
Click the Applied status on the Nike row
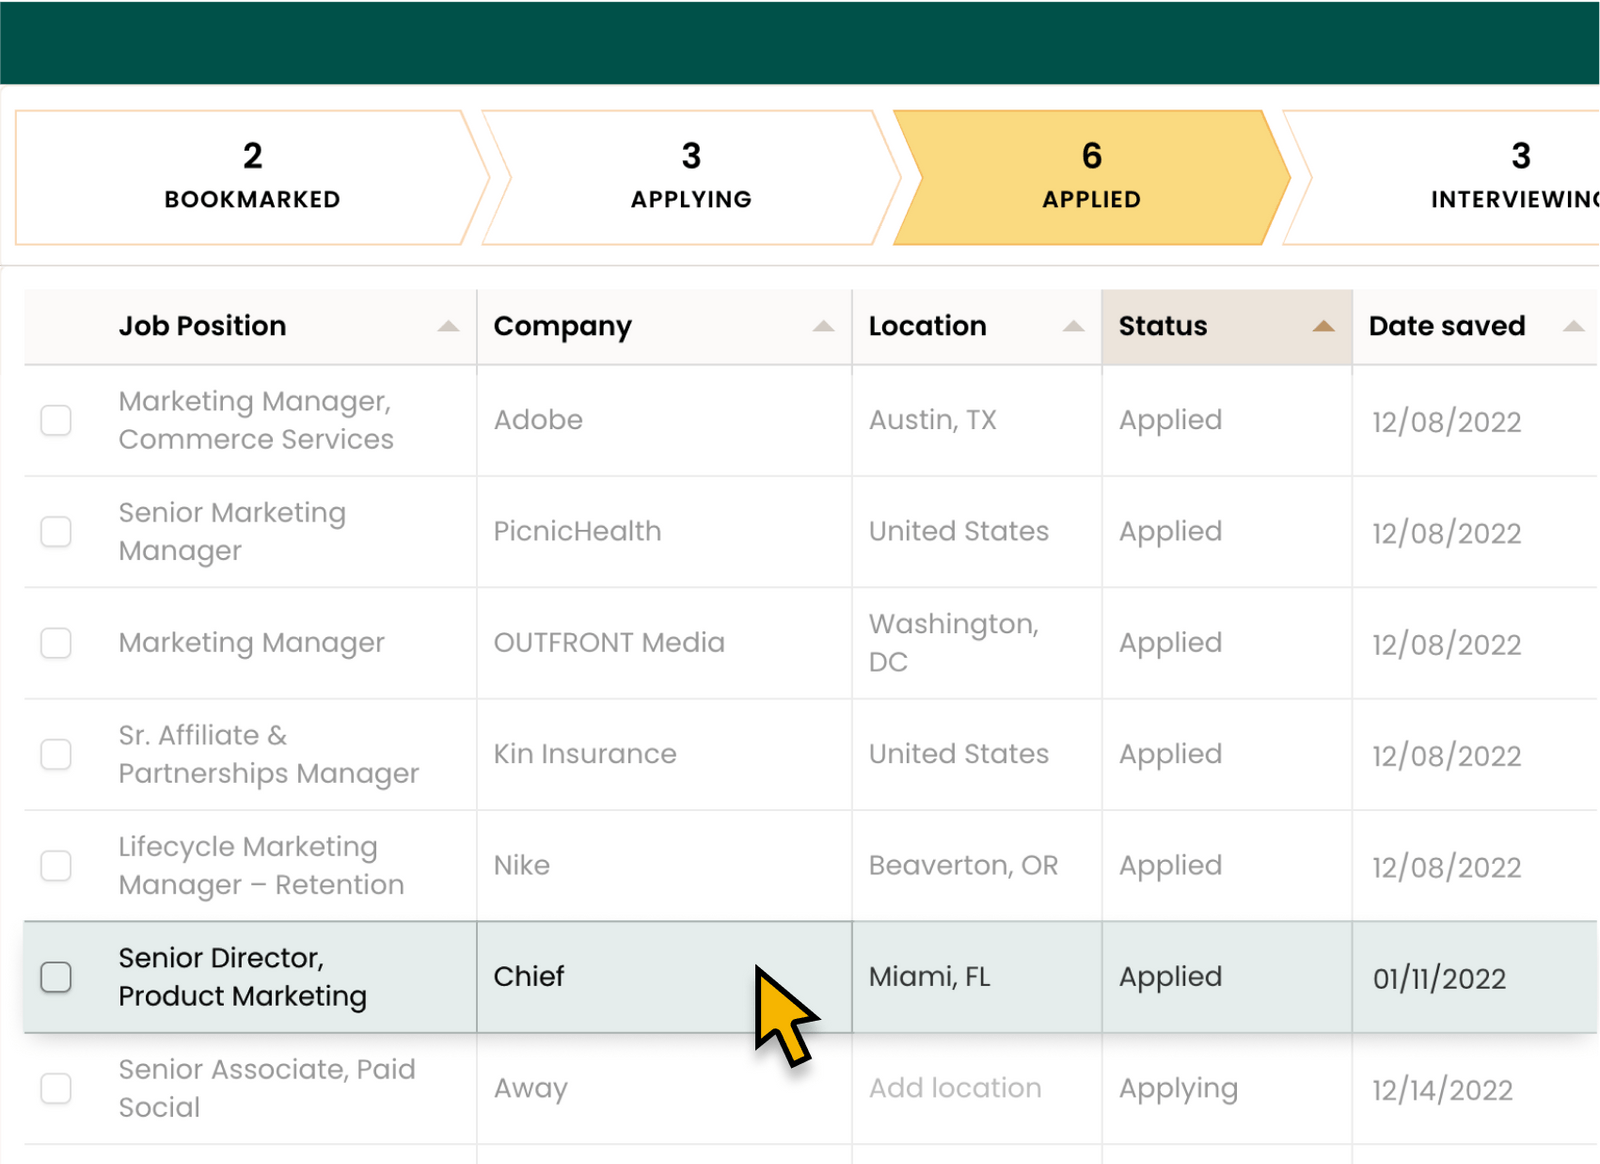click(x=1169, y=865)
